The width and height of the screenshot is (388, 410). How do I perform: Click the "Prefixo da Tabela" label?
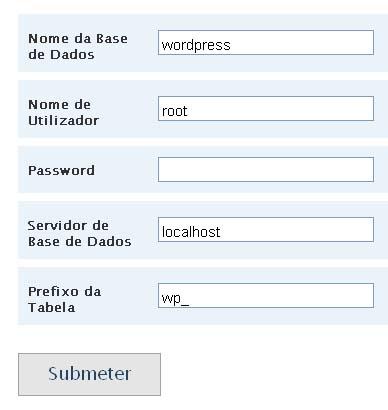[x=65, y=299]
